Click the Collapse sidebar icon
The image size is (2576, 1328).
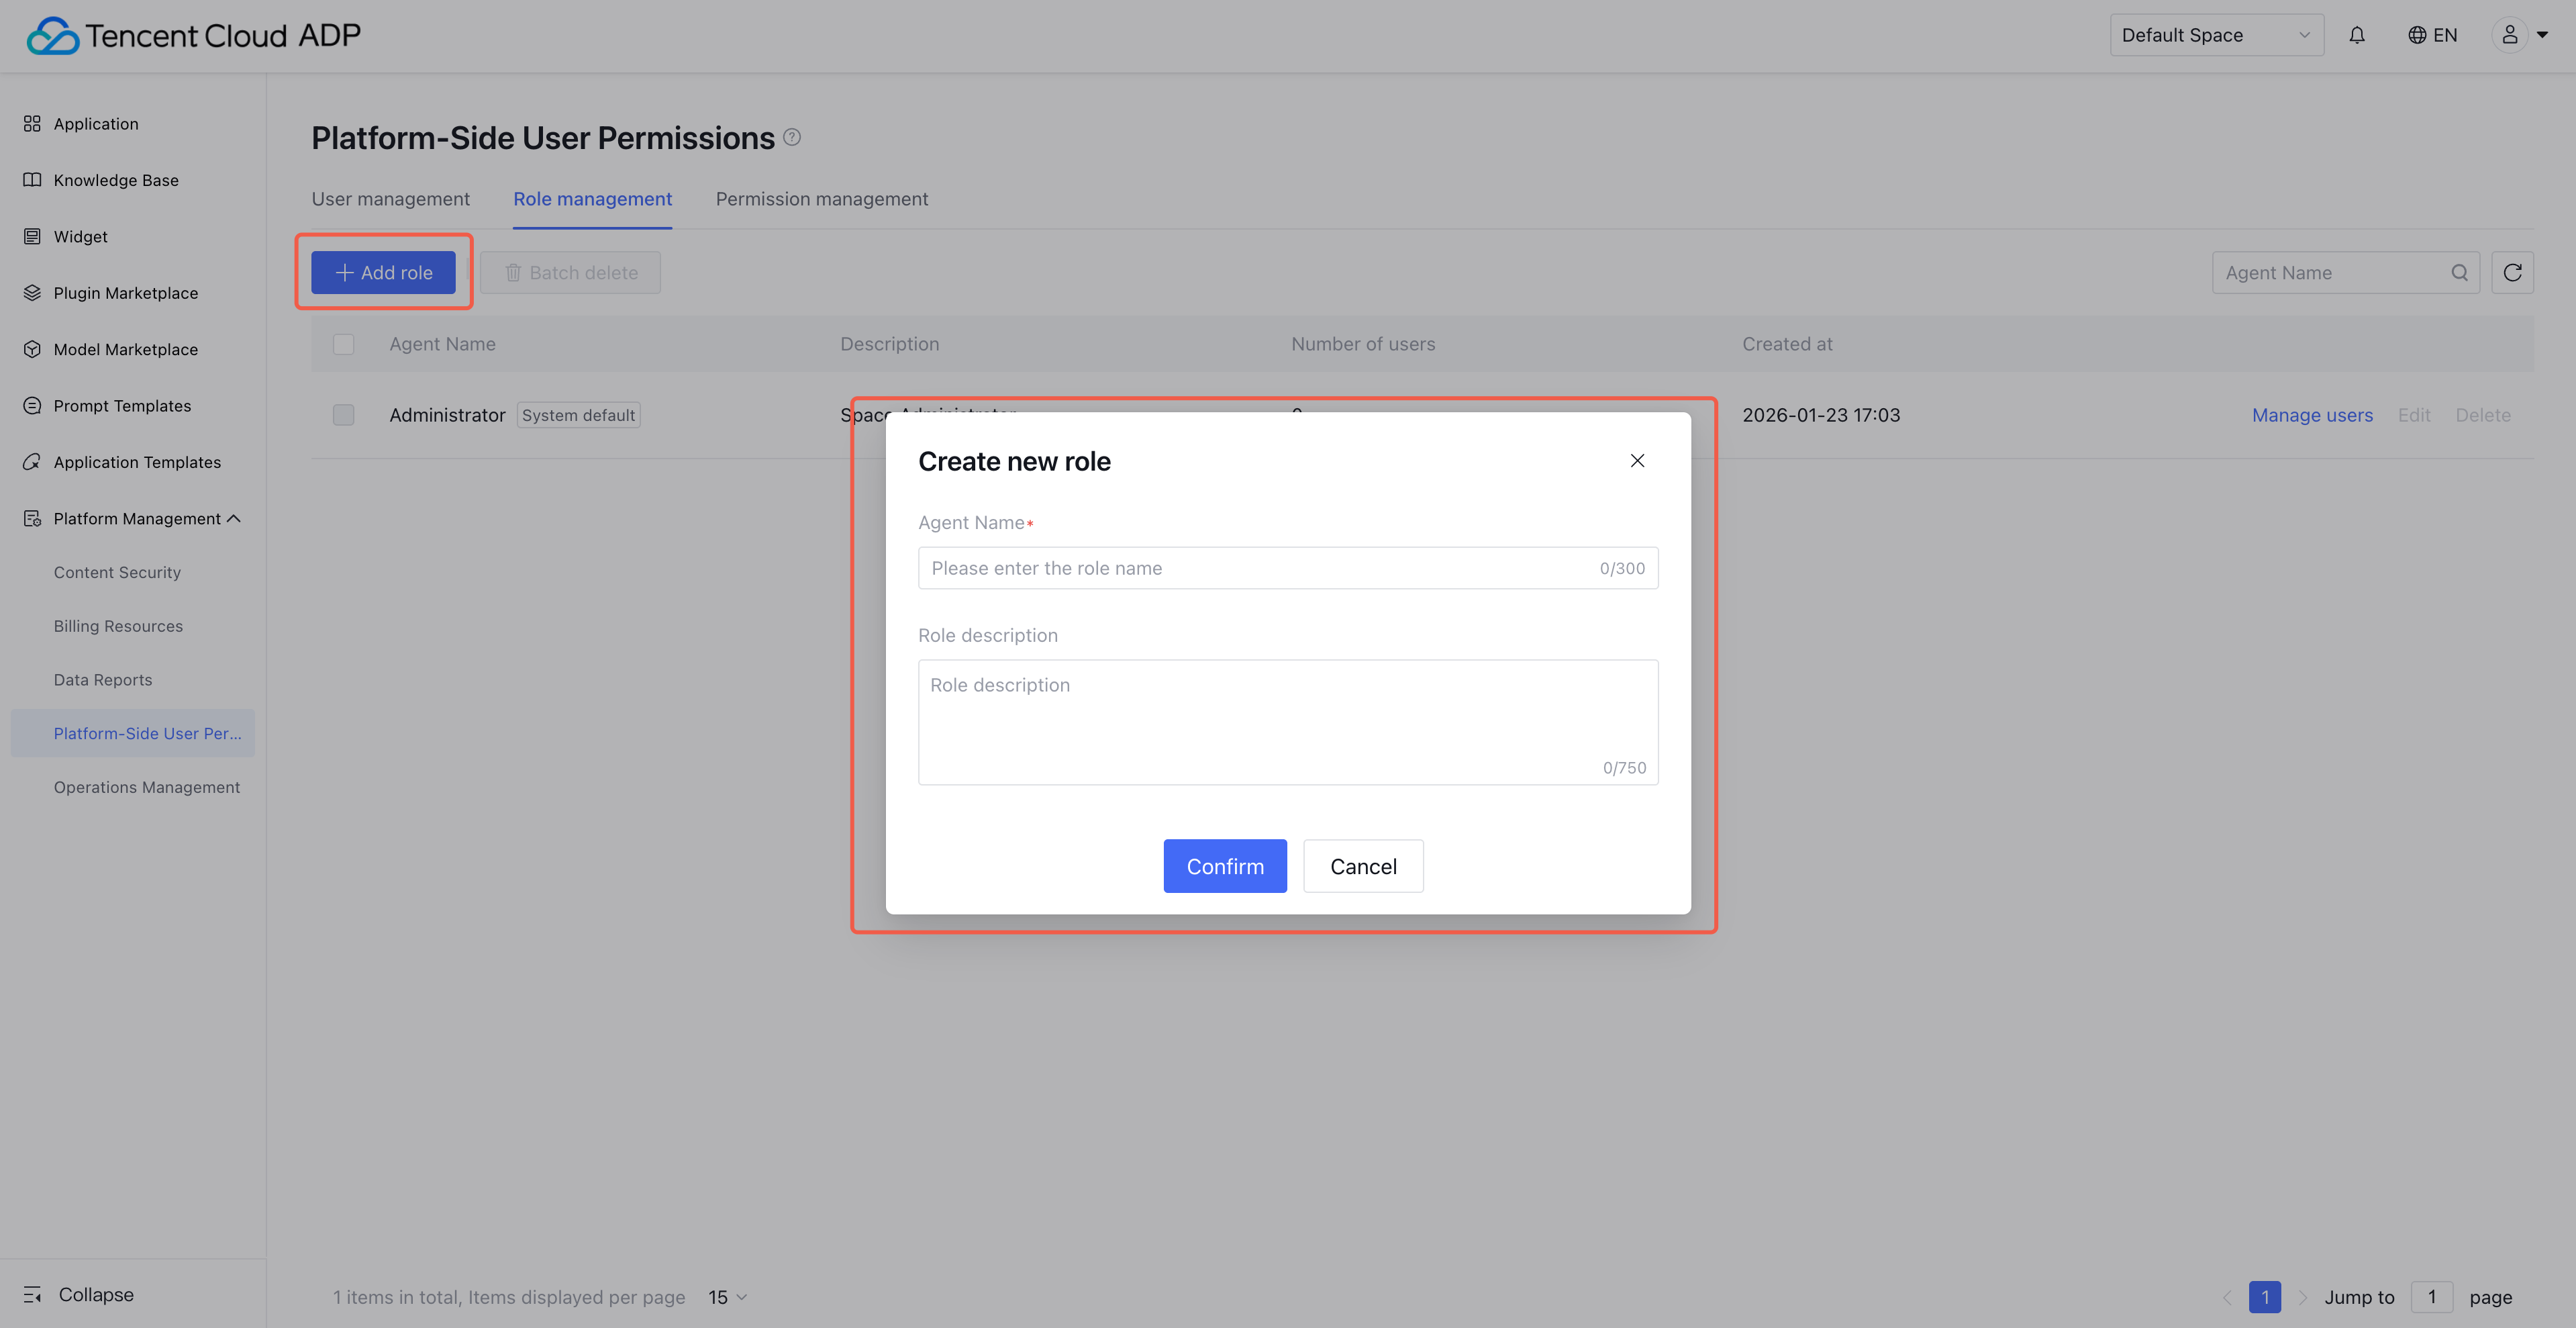tap(32, 1294)
